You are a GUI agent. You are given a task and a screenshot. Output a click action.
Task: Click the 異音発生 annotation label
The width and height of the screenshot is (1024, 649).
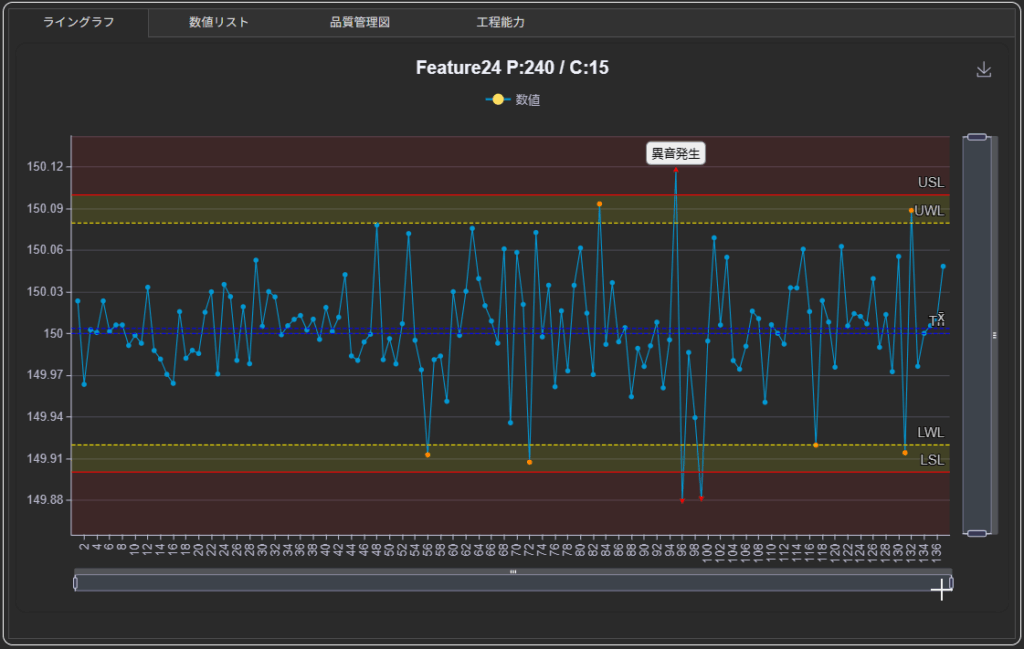(x=676, y=153)
